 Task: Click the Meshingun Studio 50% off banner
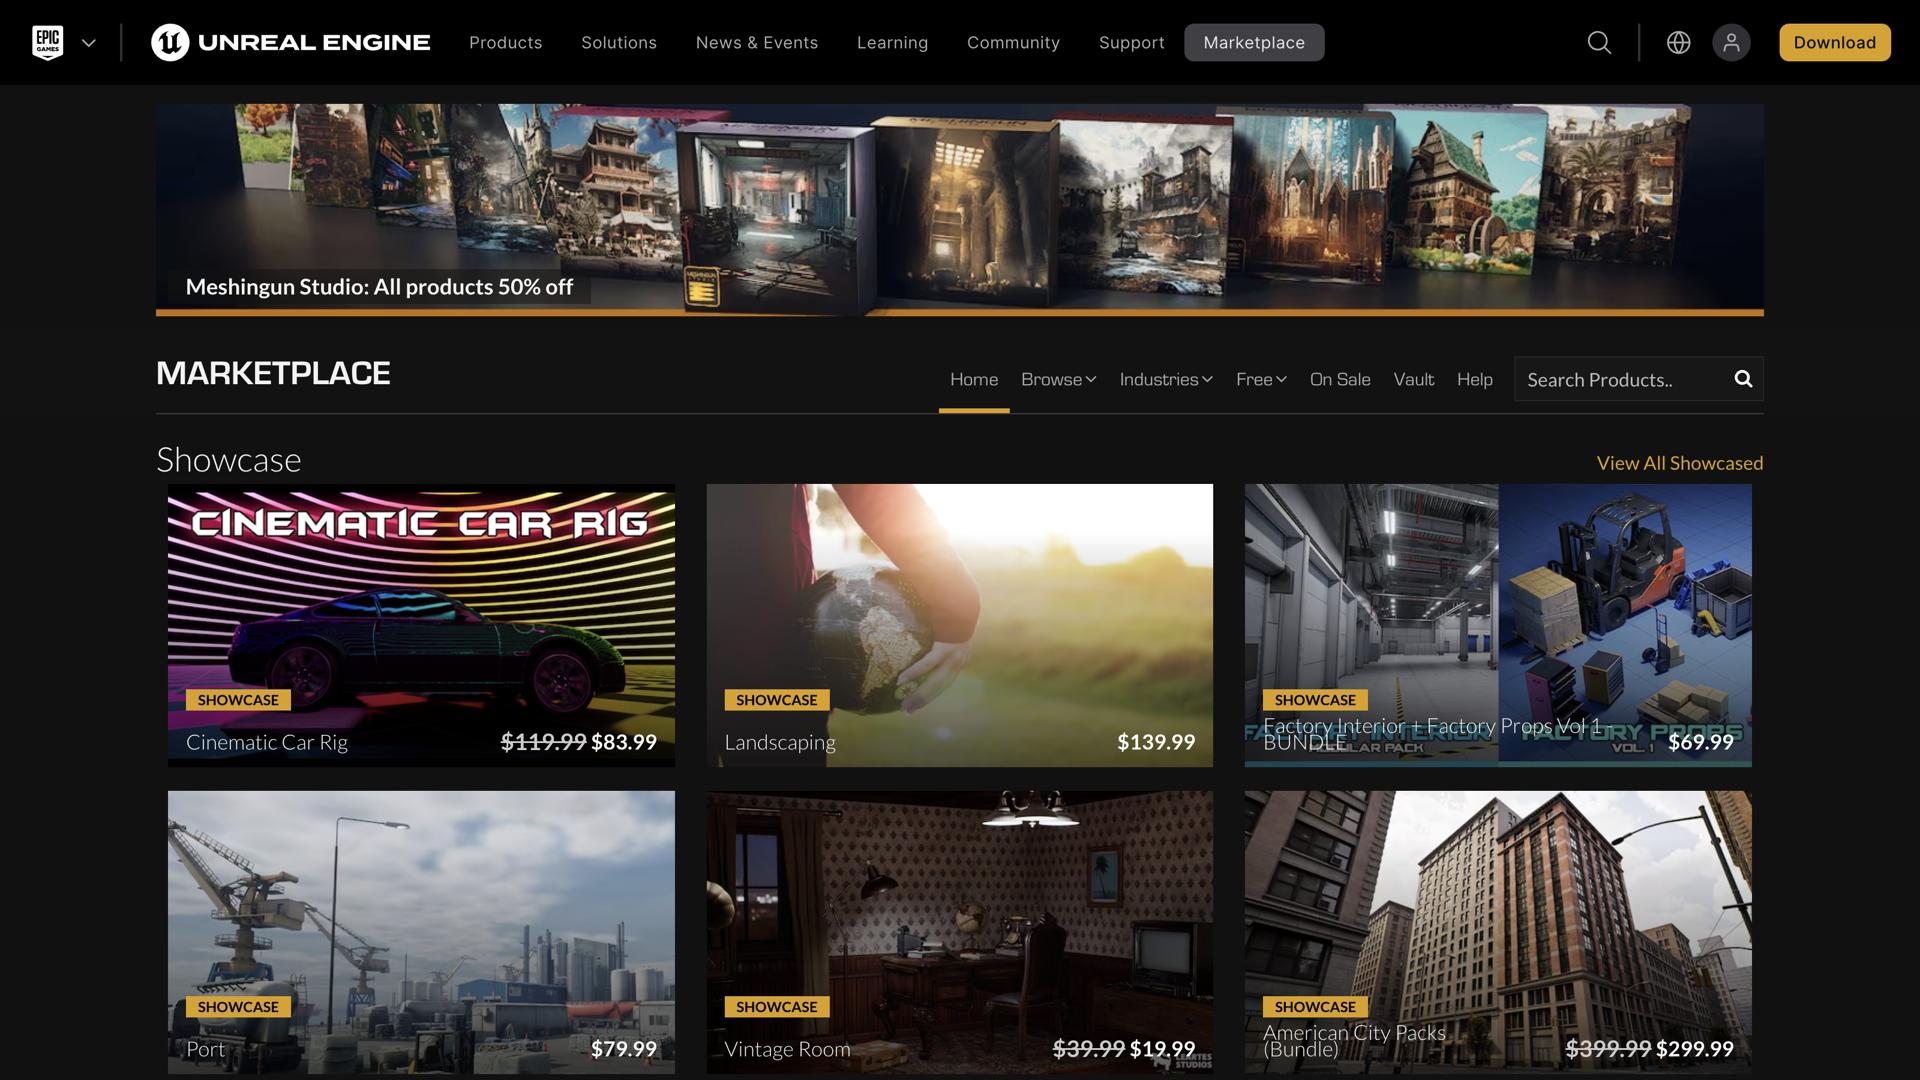(x=960, y=208)
